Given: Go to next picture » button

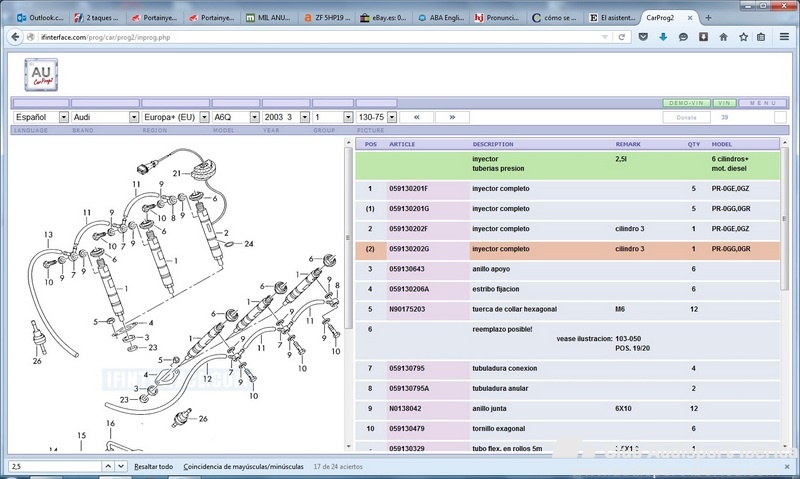Looking at the screenshot, I should point(452,117).
